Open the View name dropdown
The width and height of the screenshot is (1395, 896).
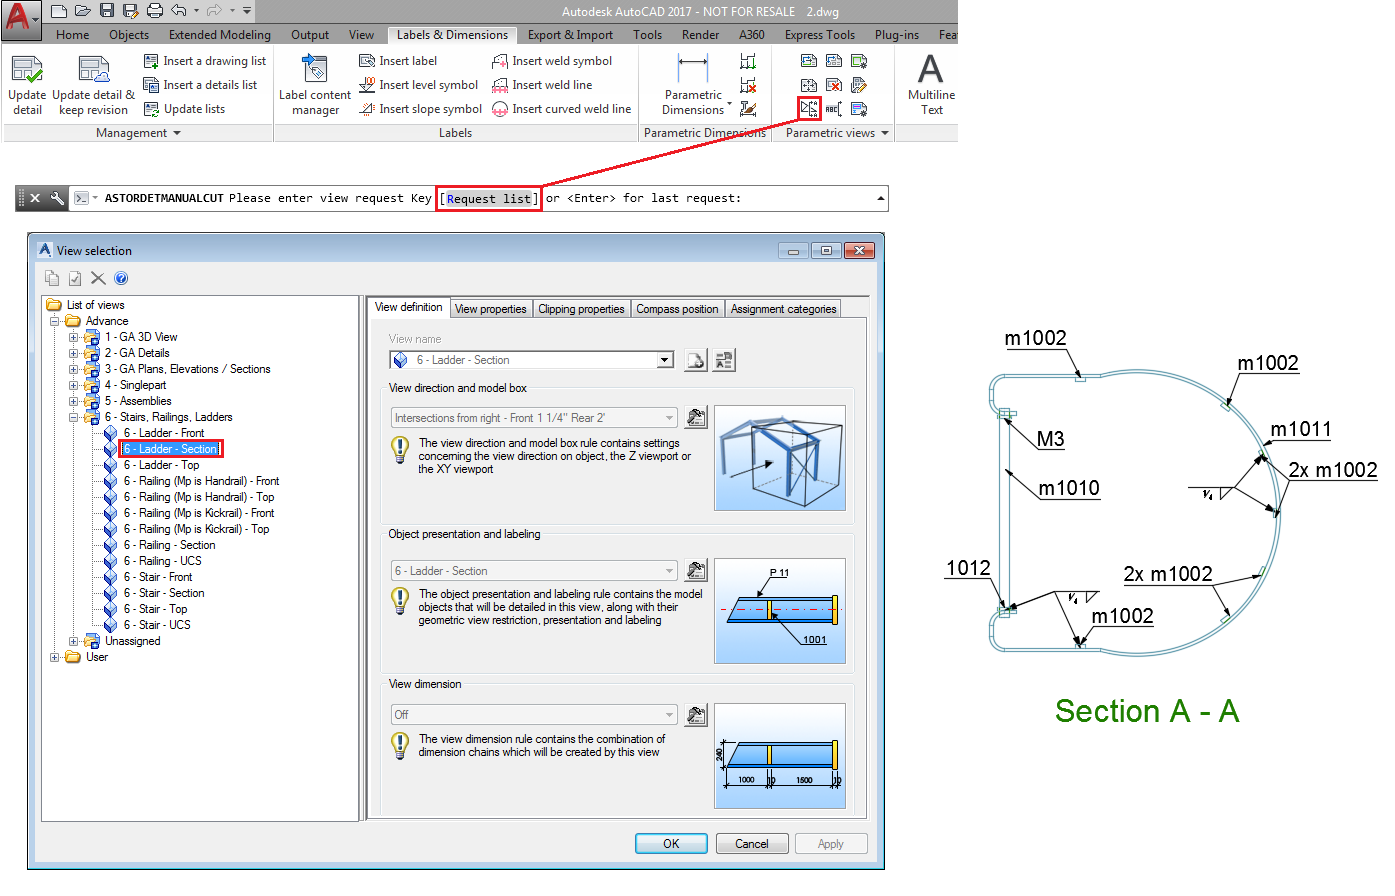tap(665, 360)
